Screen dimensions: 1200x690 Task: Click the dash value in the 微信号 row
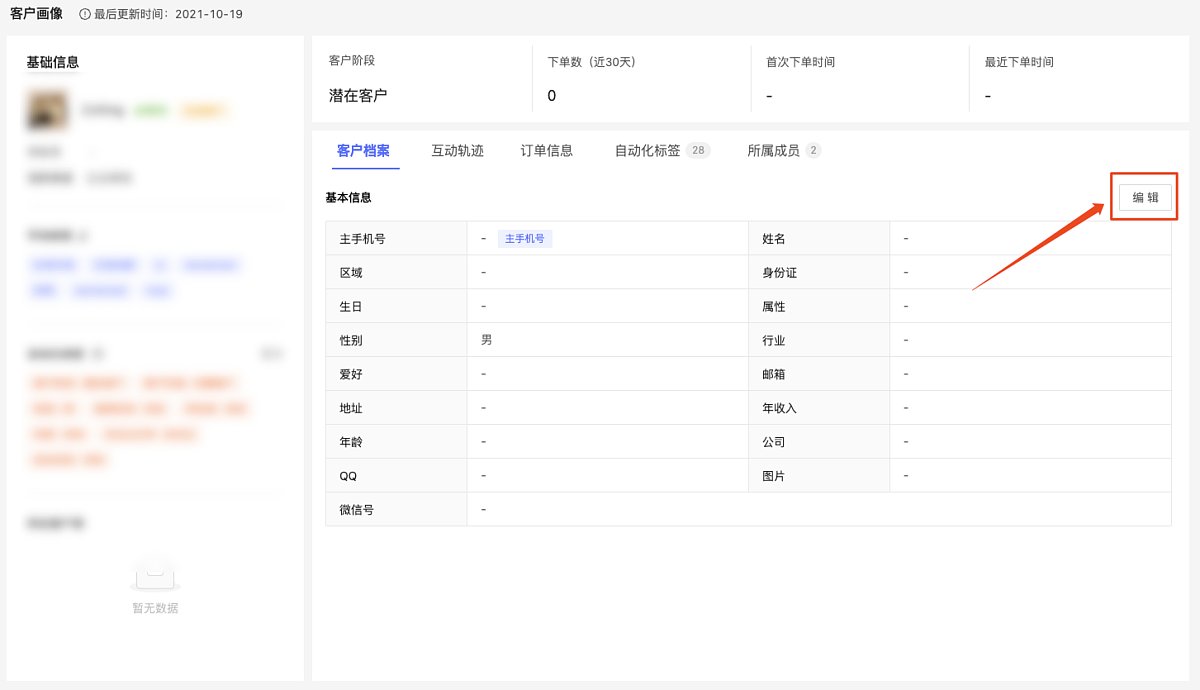click(484, 510)
